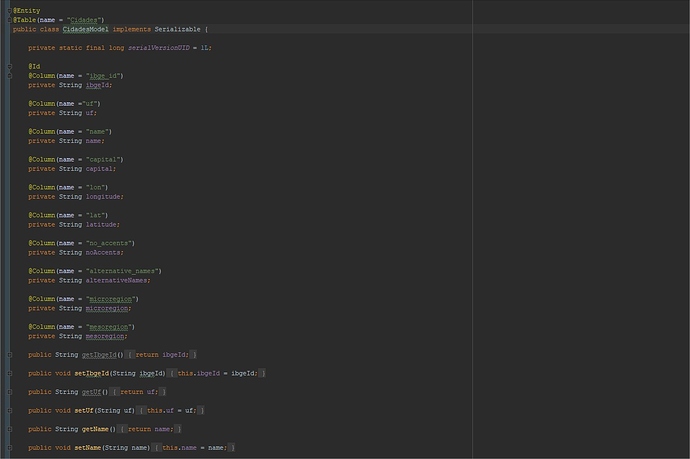
Task: Expand the folded setName method in gutter
Action: (x=9, y=448)
